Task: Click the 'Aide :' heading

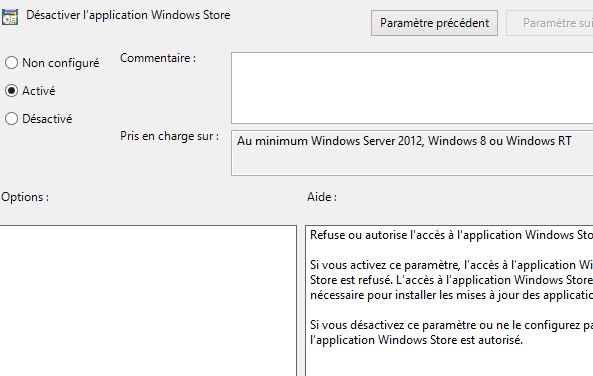Action: click(x=322, y=197)
